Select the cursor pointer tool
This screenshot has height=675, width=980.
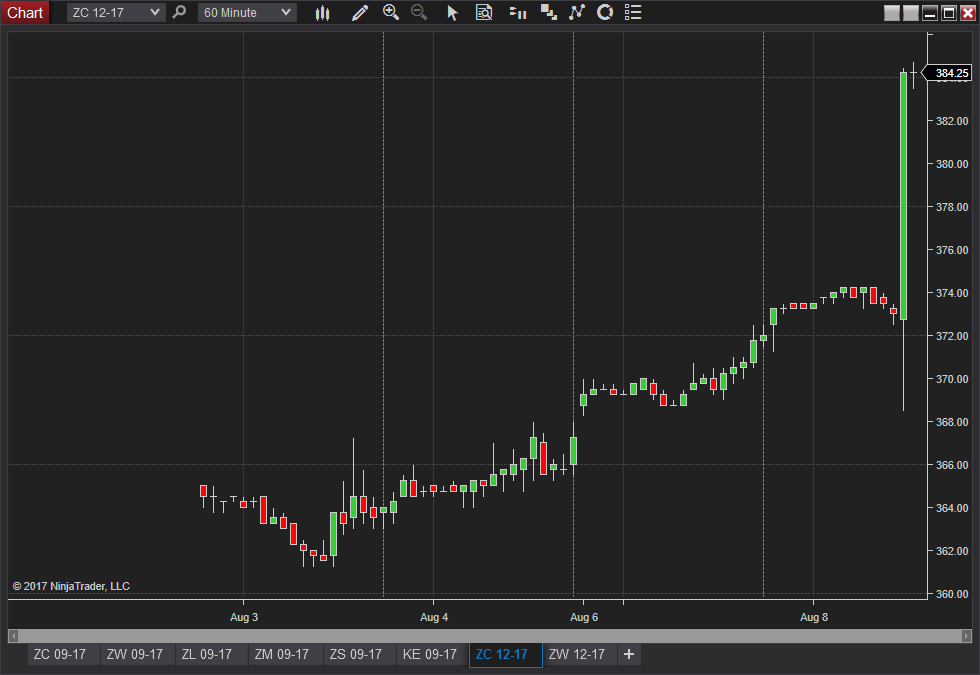click(452, 12)
